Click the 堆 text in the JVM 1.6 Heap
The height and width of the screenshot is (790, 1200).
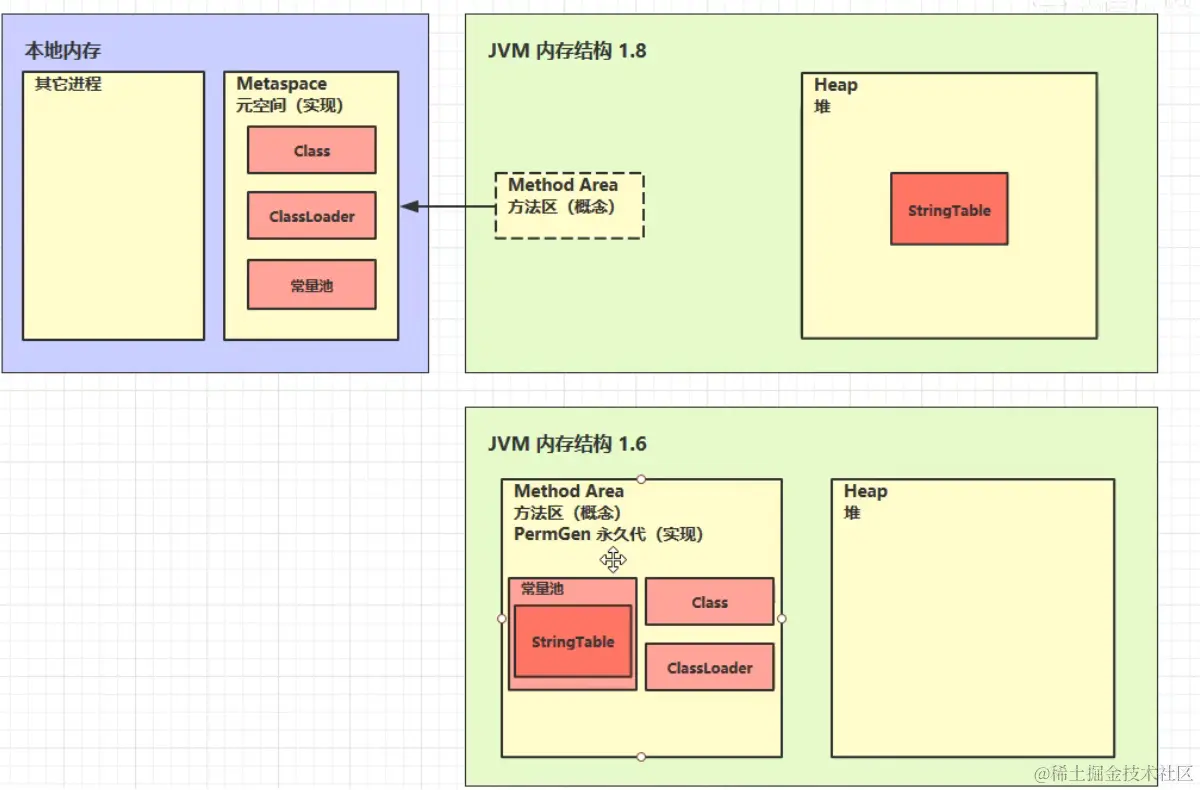852,513
